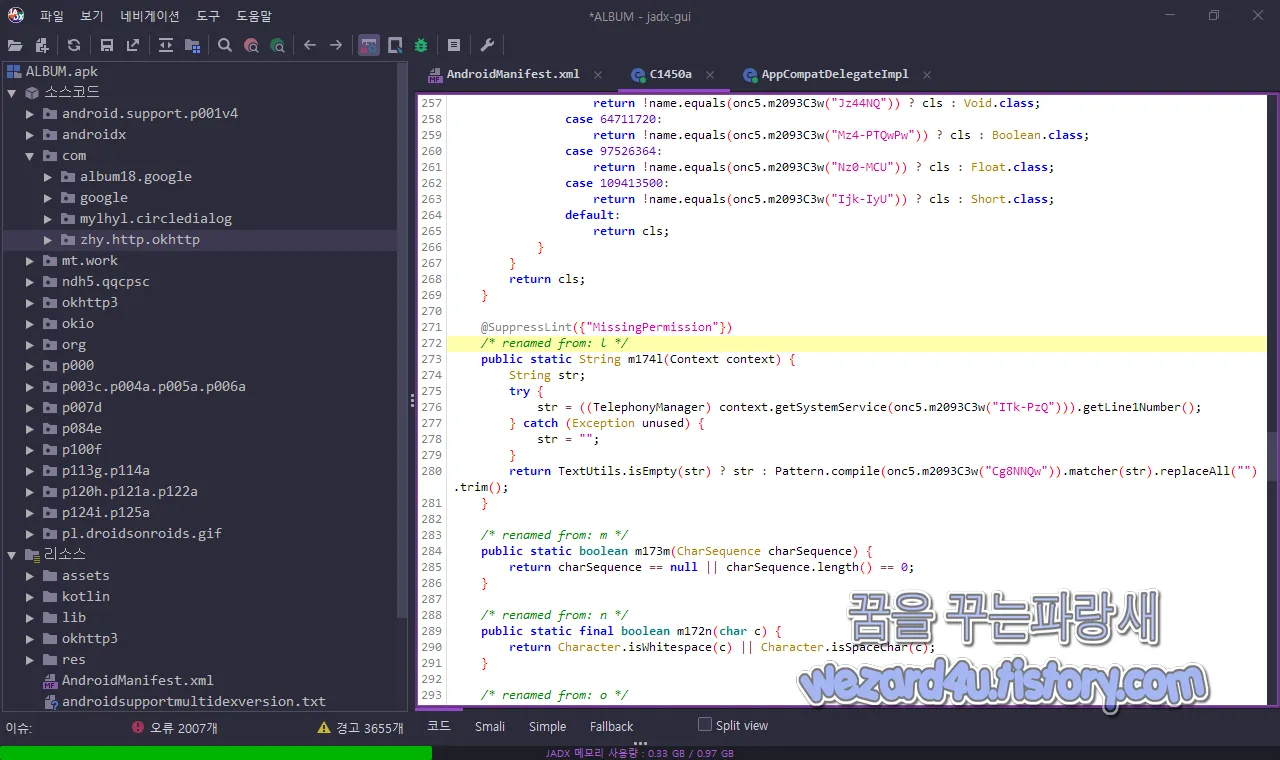Select AndroidManifest.xml in the resource tree
This screenshot has width=1280, height=760.
(x=128, y=680)
